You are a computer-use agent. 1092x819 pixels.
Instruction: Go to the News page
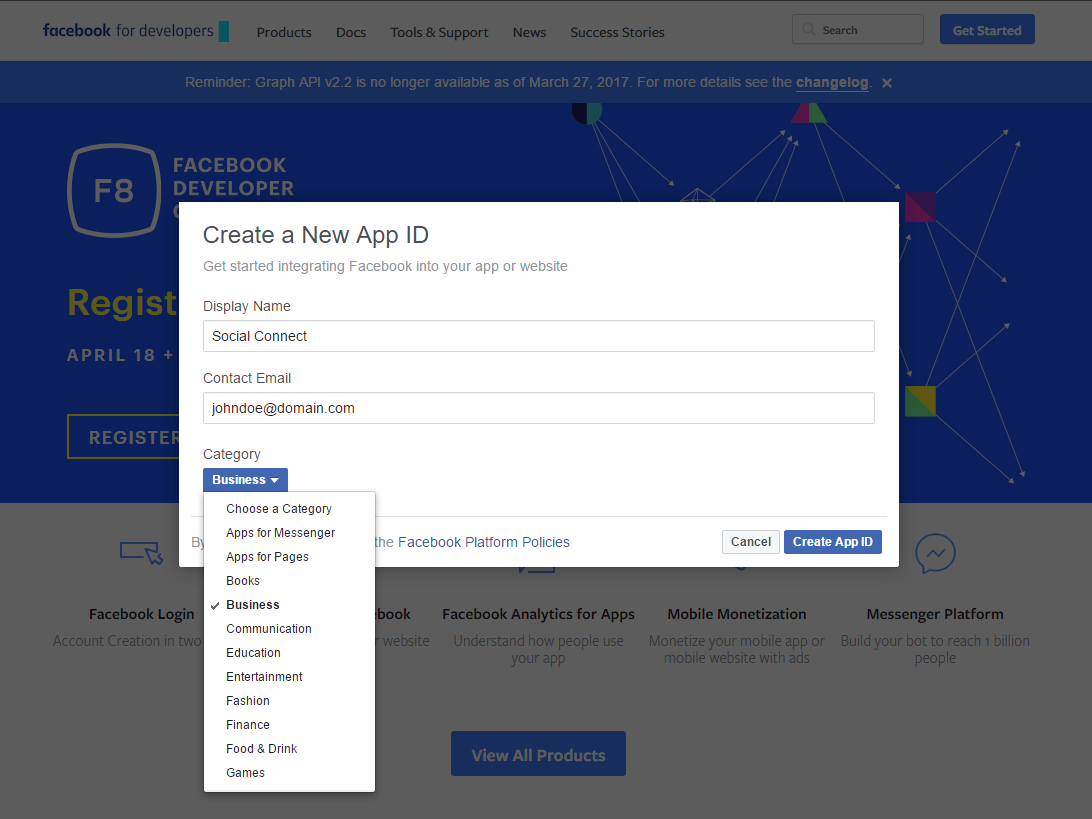click(x=529, y=32)
